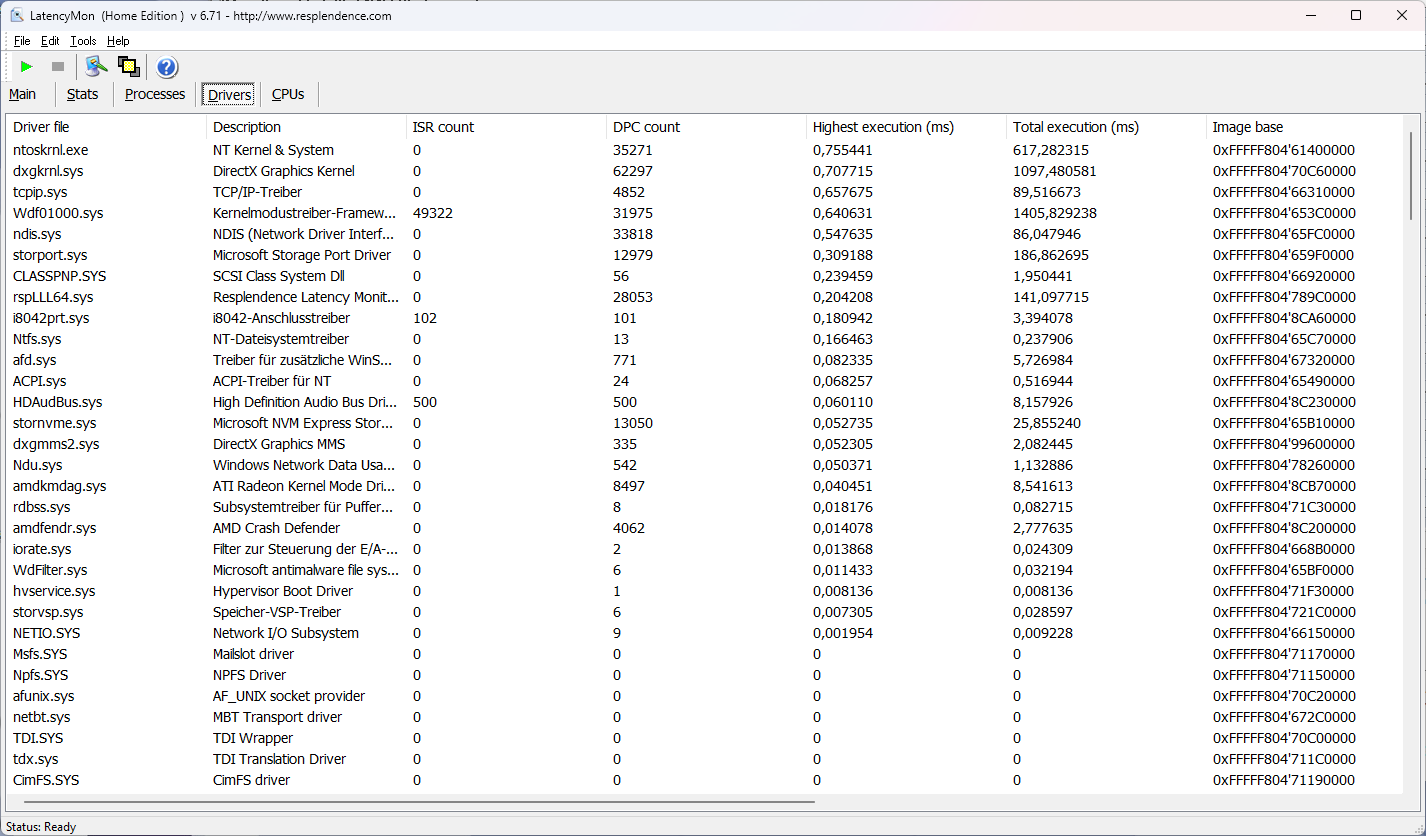This screenshot has height=836, width=1426.
Task: Click the total execution value 1405,829238
Action: coord(1055,213)
